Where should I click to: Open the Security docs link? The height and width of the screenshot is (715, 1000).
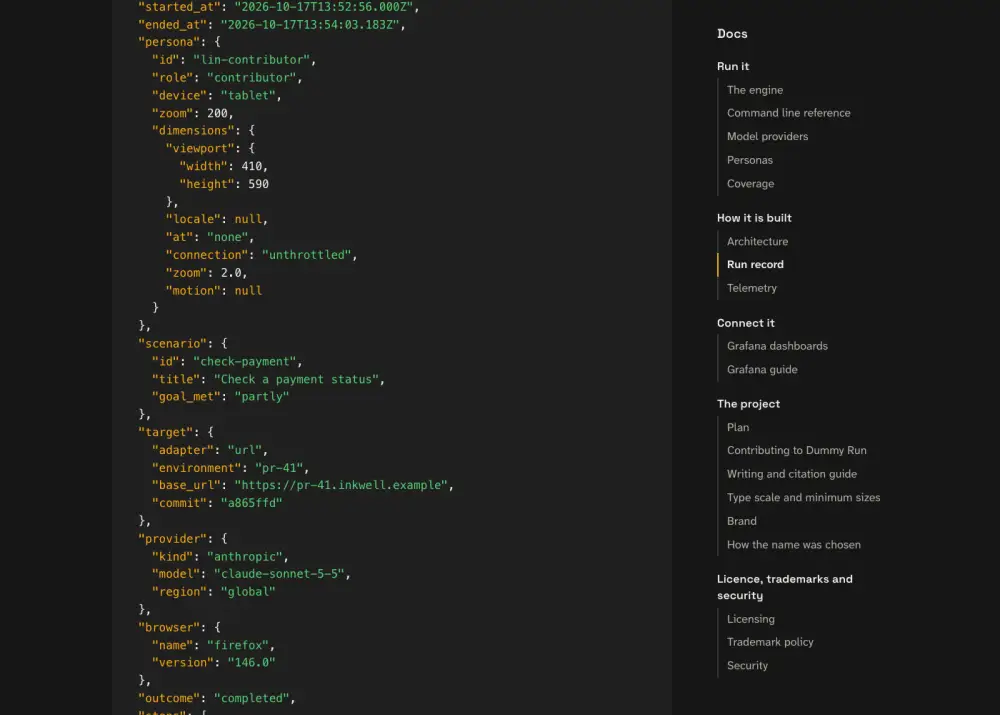pyautogui.click(x=747, y=666)
